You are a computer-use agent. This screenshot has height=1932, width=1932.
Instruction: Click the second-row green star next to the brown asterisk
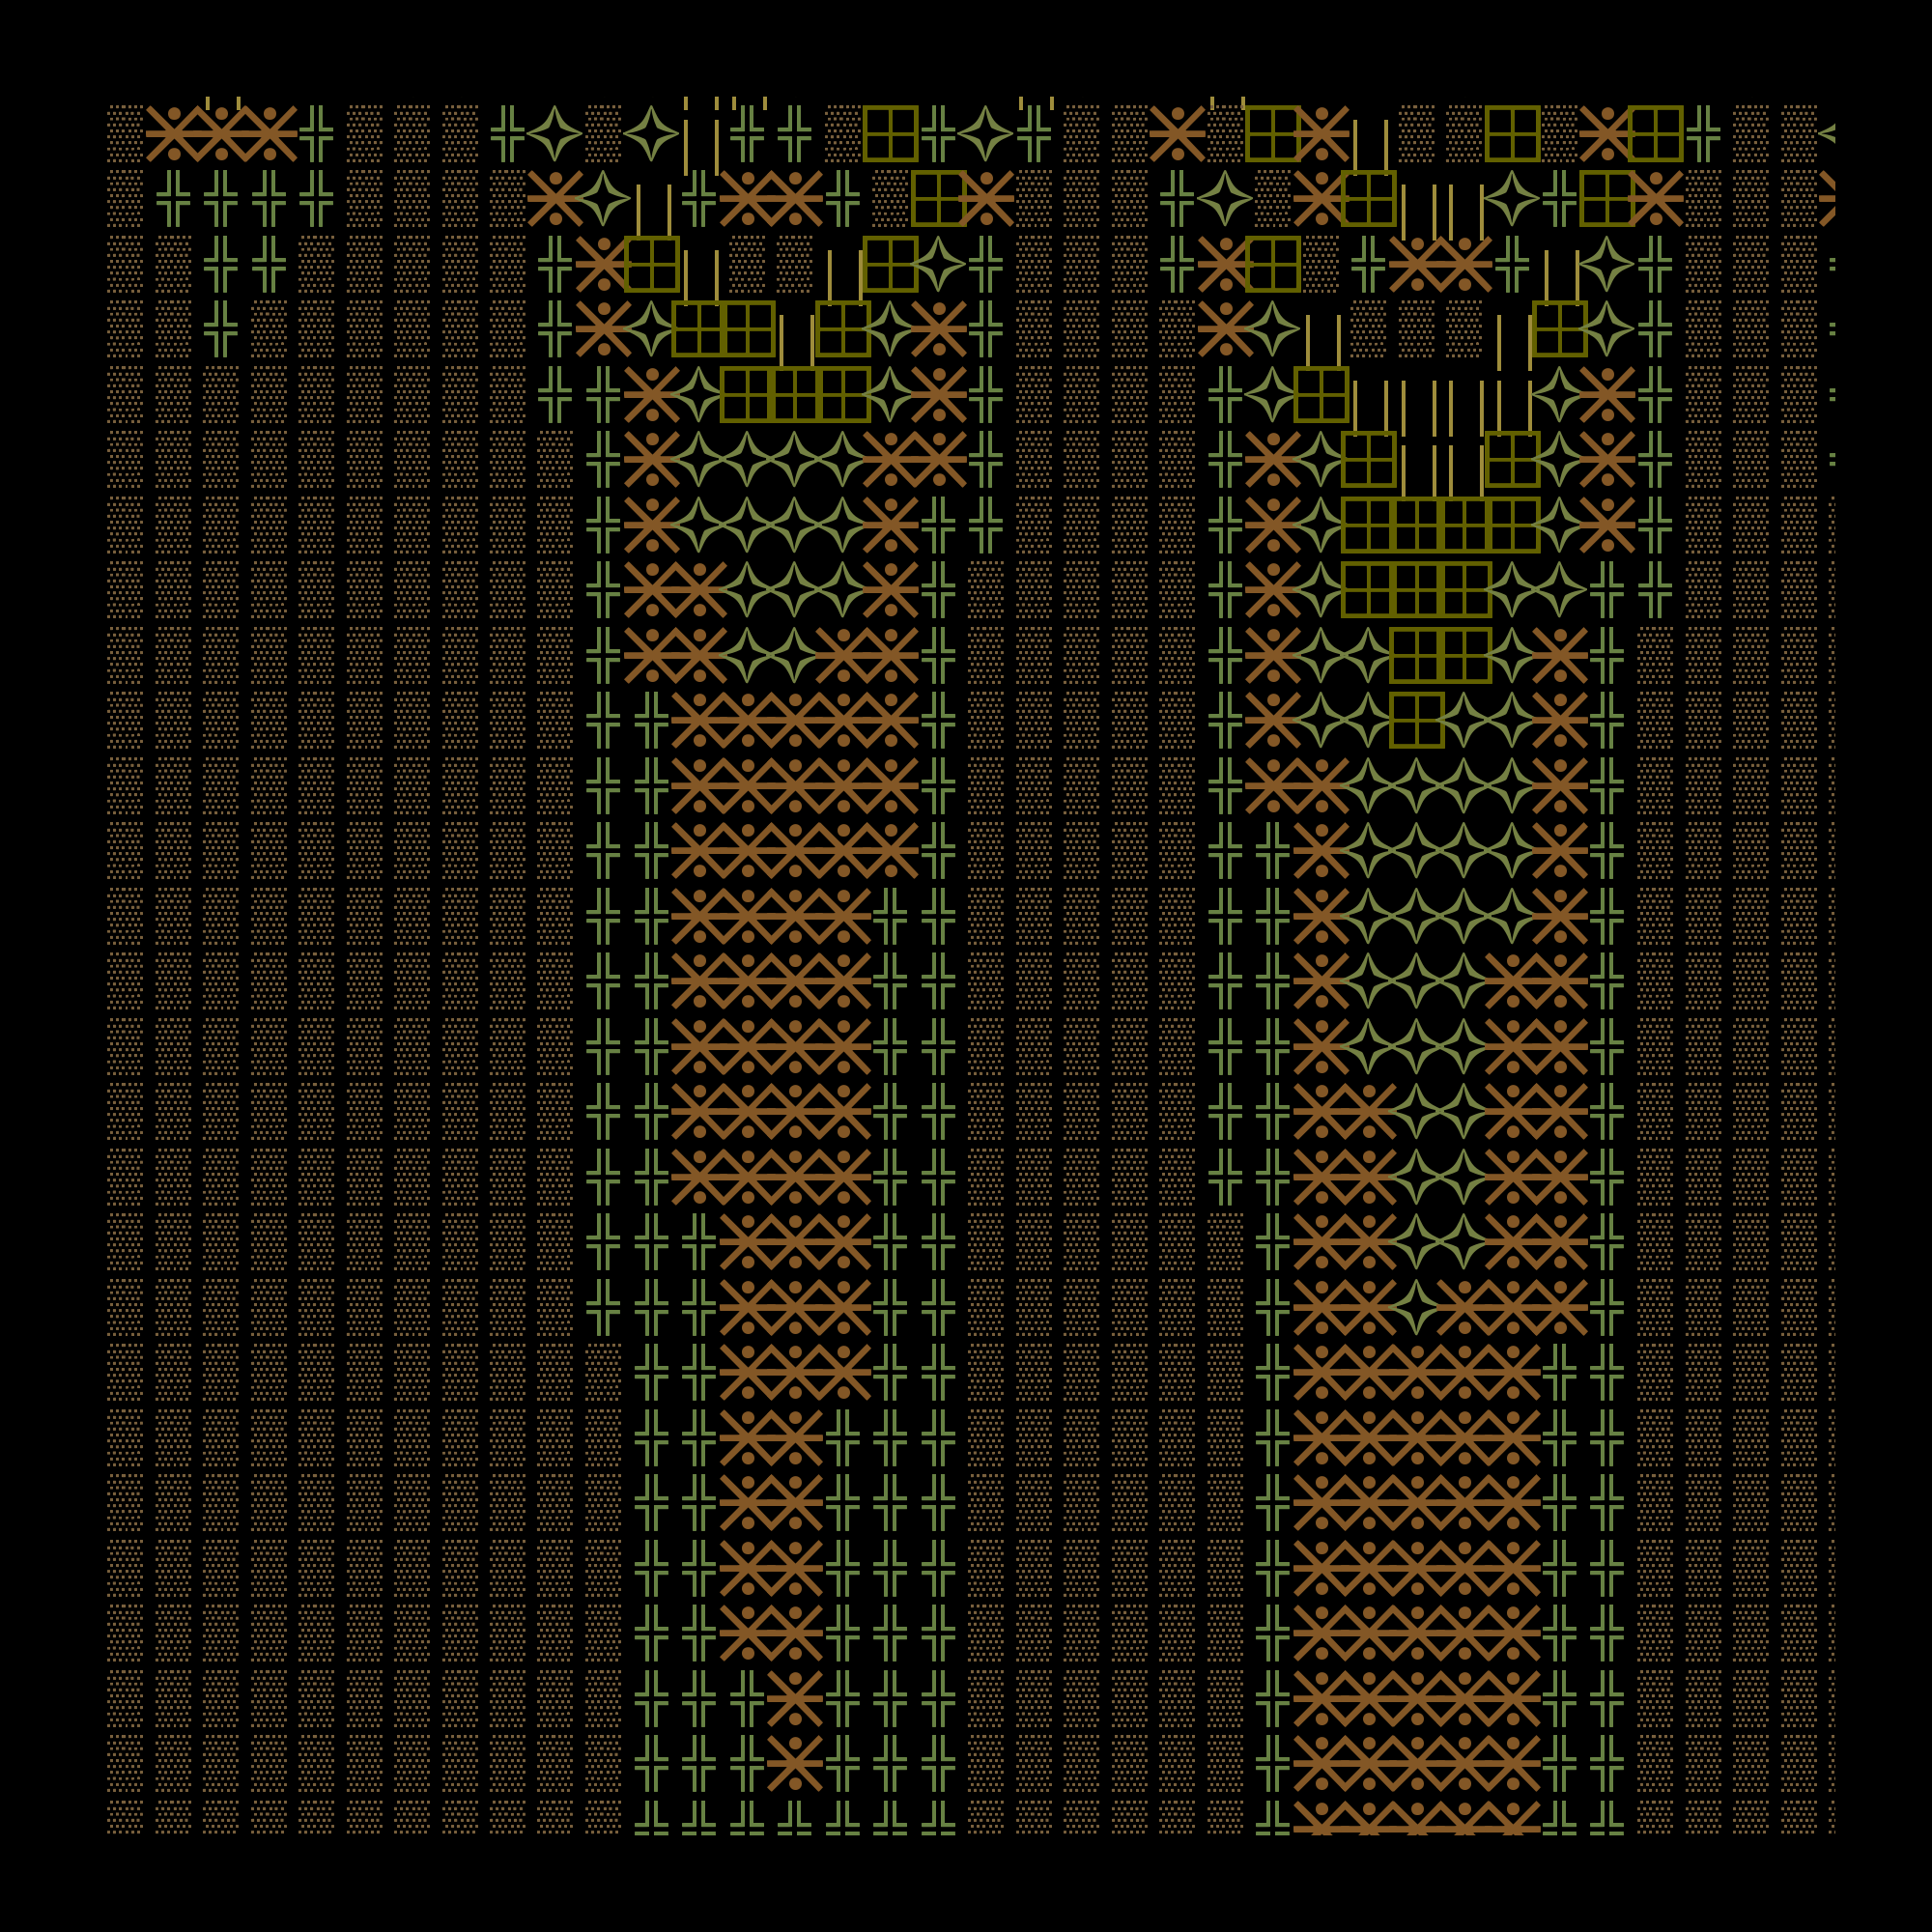[603, 198]
